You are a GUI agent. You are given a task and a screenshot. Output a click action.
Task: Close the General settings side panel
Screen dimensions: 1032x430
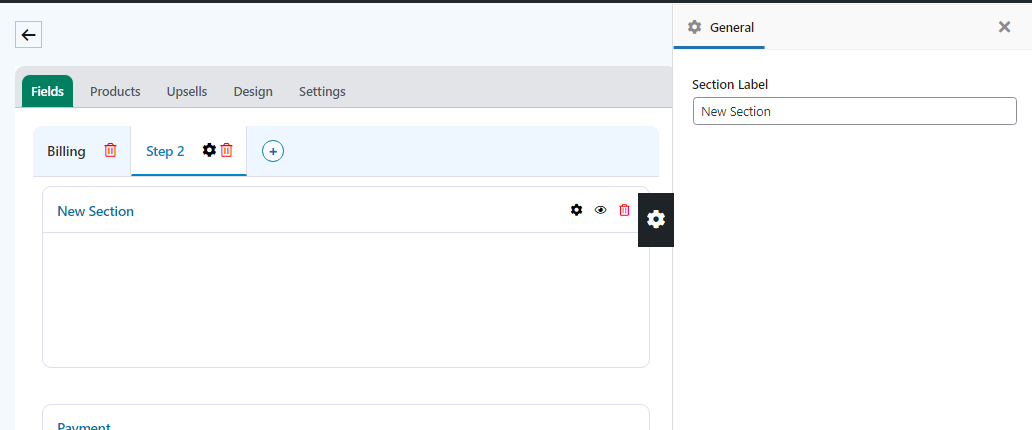pyautogui.click(x=1004, y=27)
